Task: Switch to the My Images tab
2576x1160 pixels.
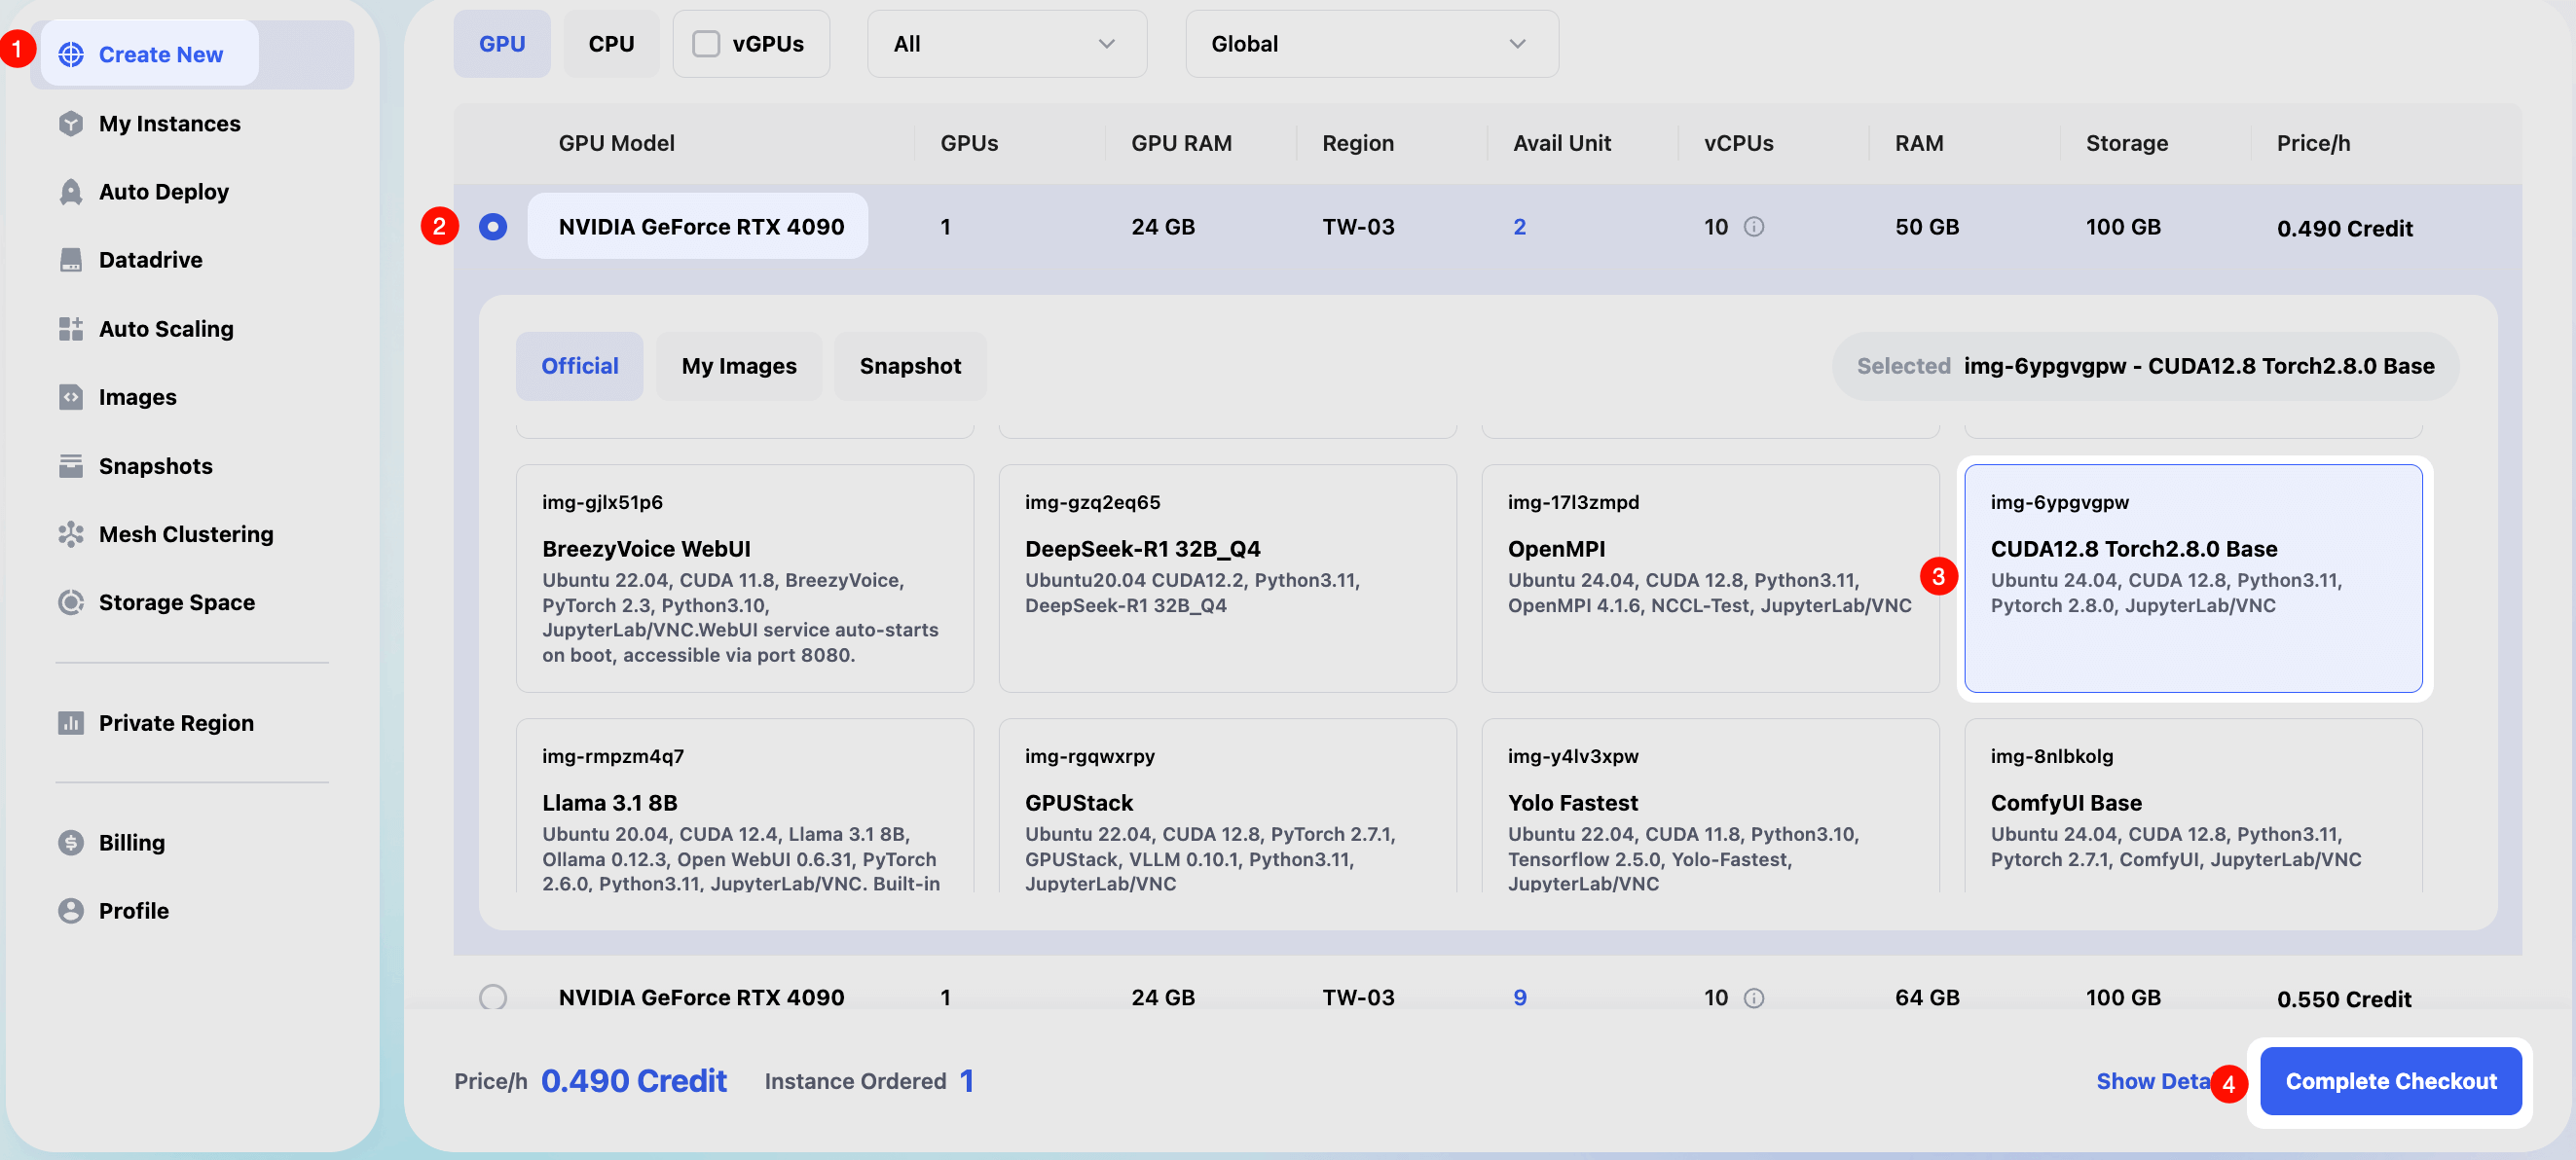Action: 739,366
